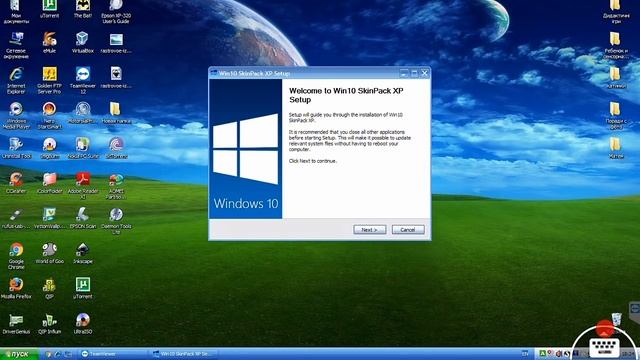Viewport: 640px width, 360px height.
Task: Open Inkscape desktop shortcut
Action: (83, 253)
